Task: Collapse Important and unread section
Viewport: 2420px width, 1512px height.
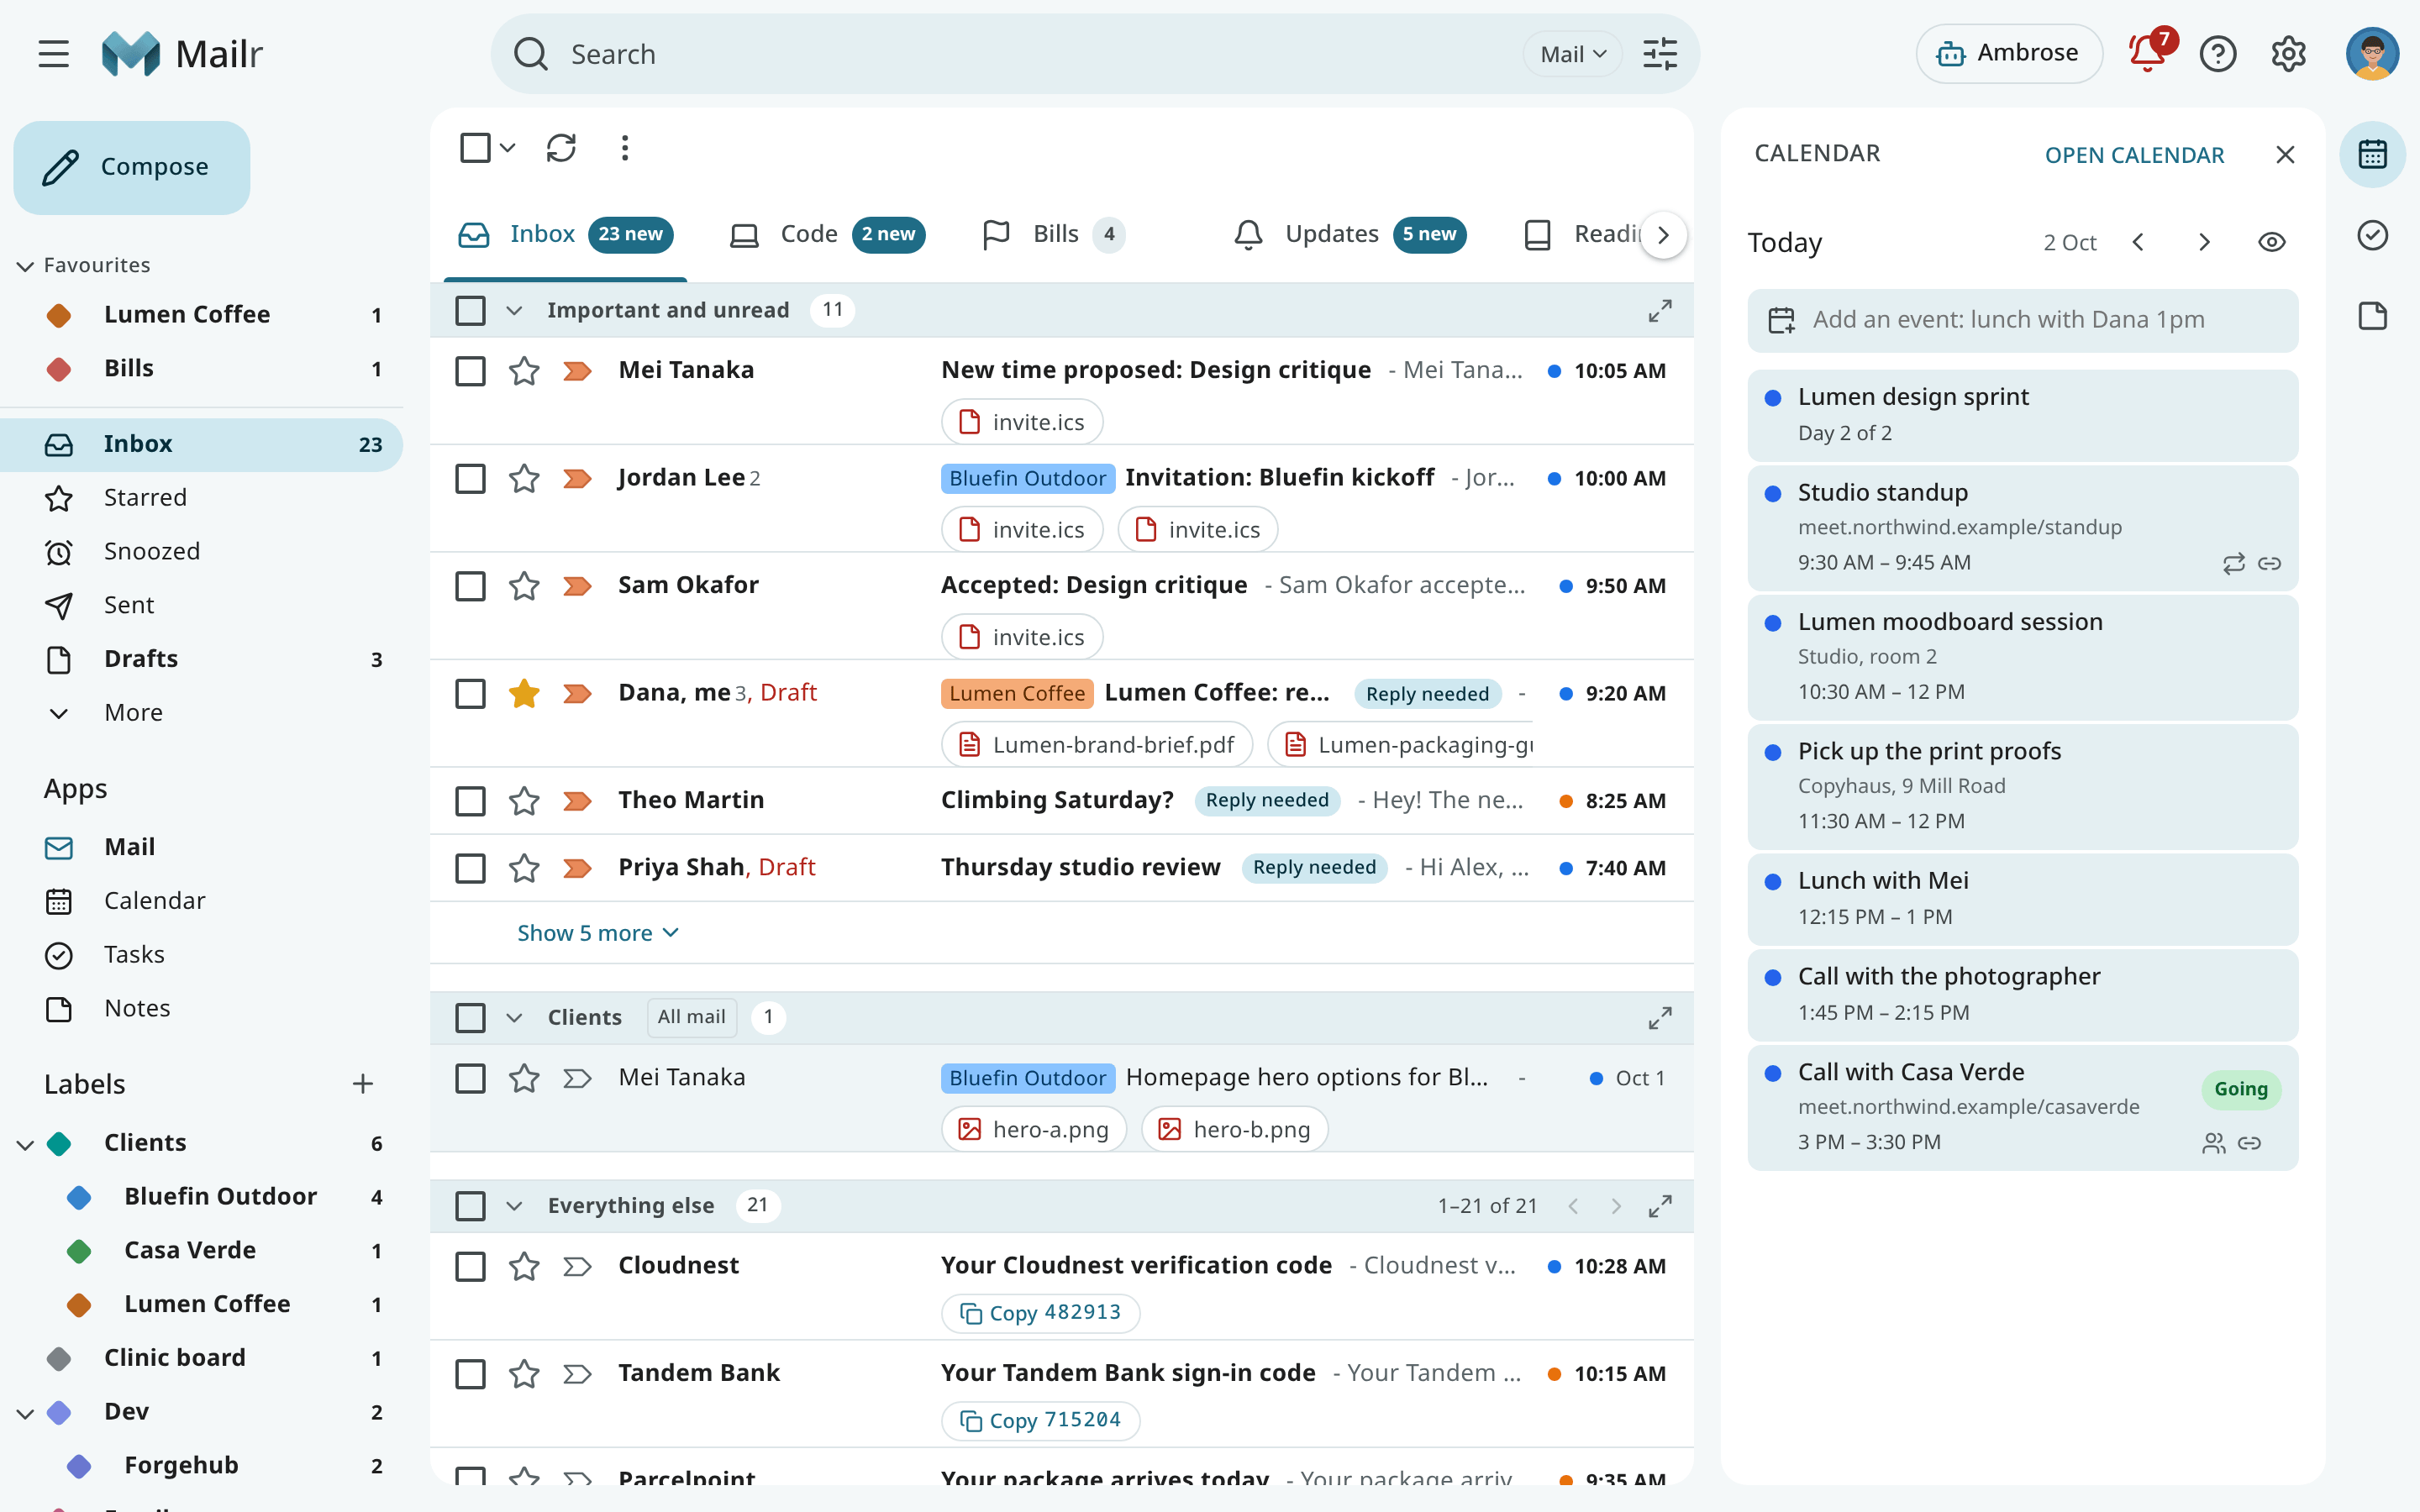Action: [514, 311]
